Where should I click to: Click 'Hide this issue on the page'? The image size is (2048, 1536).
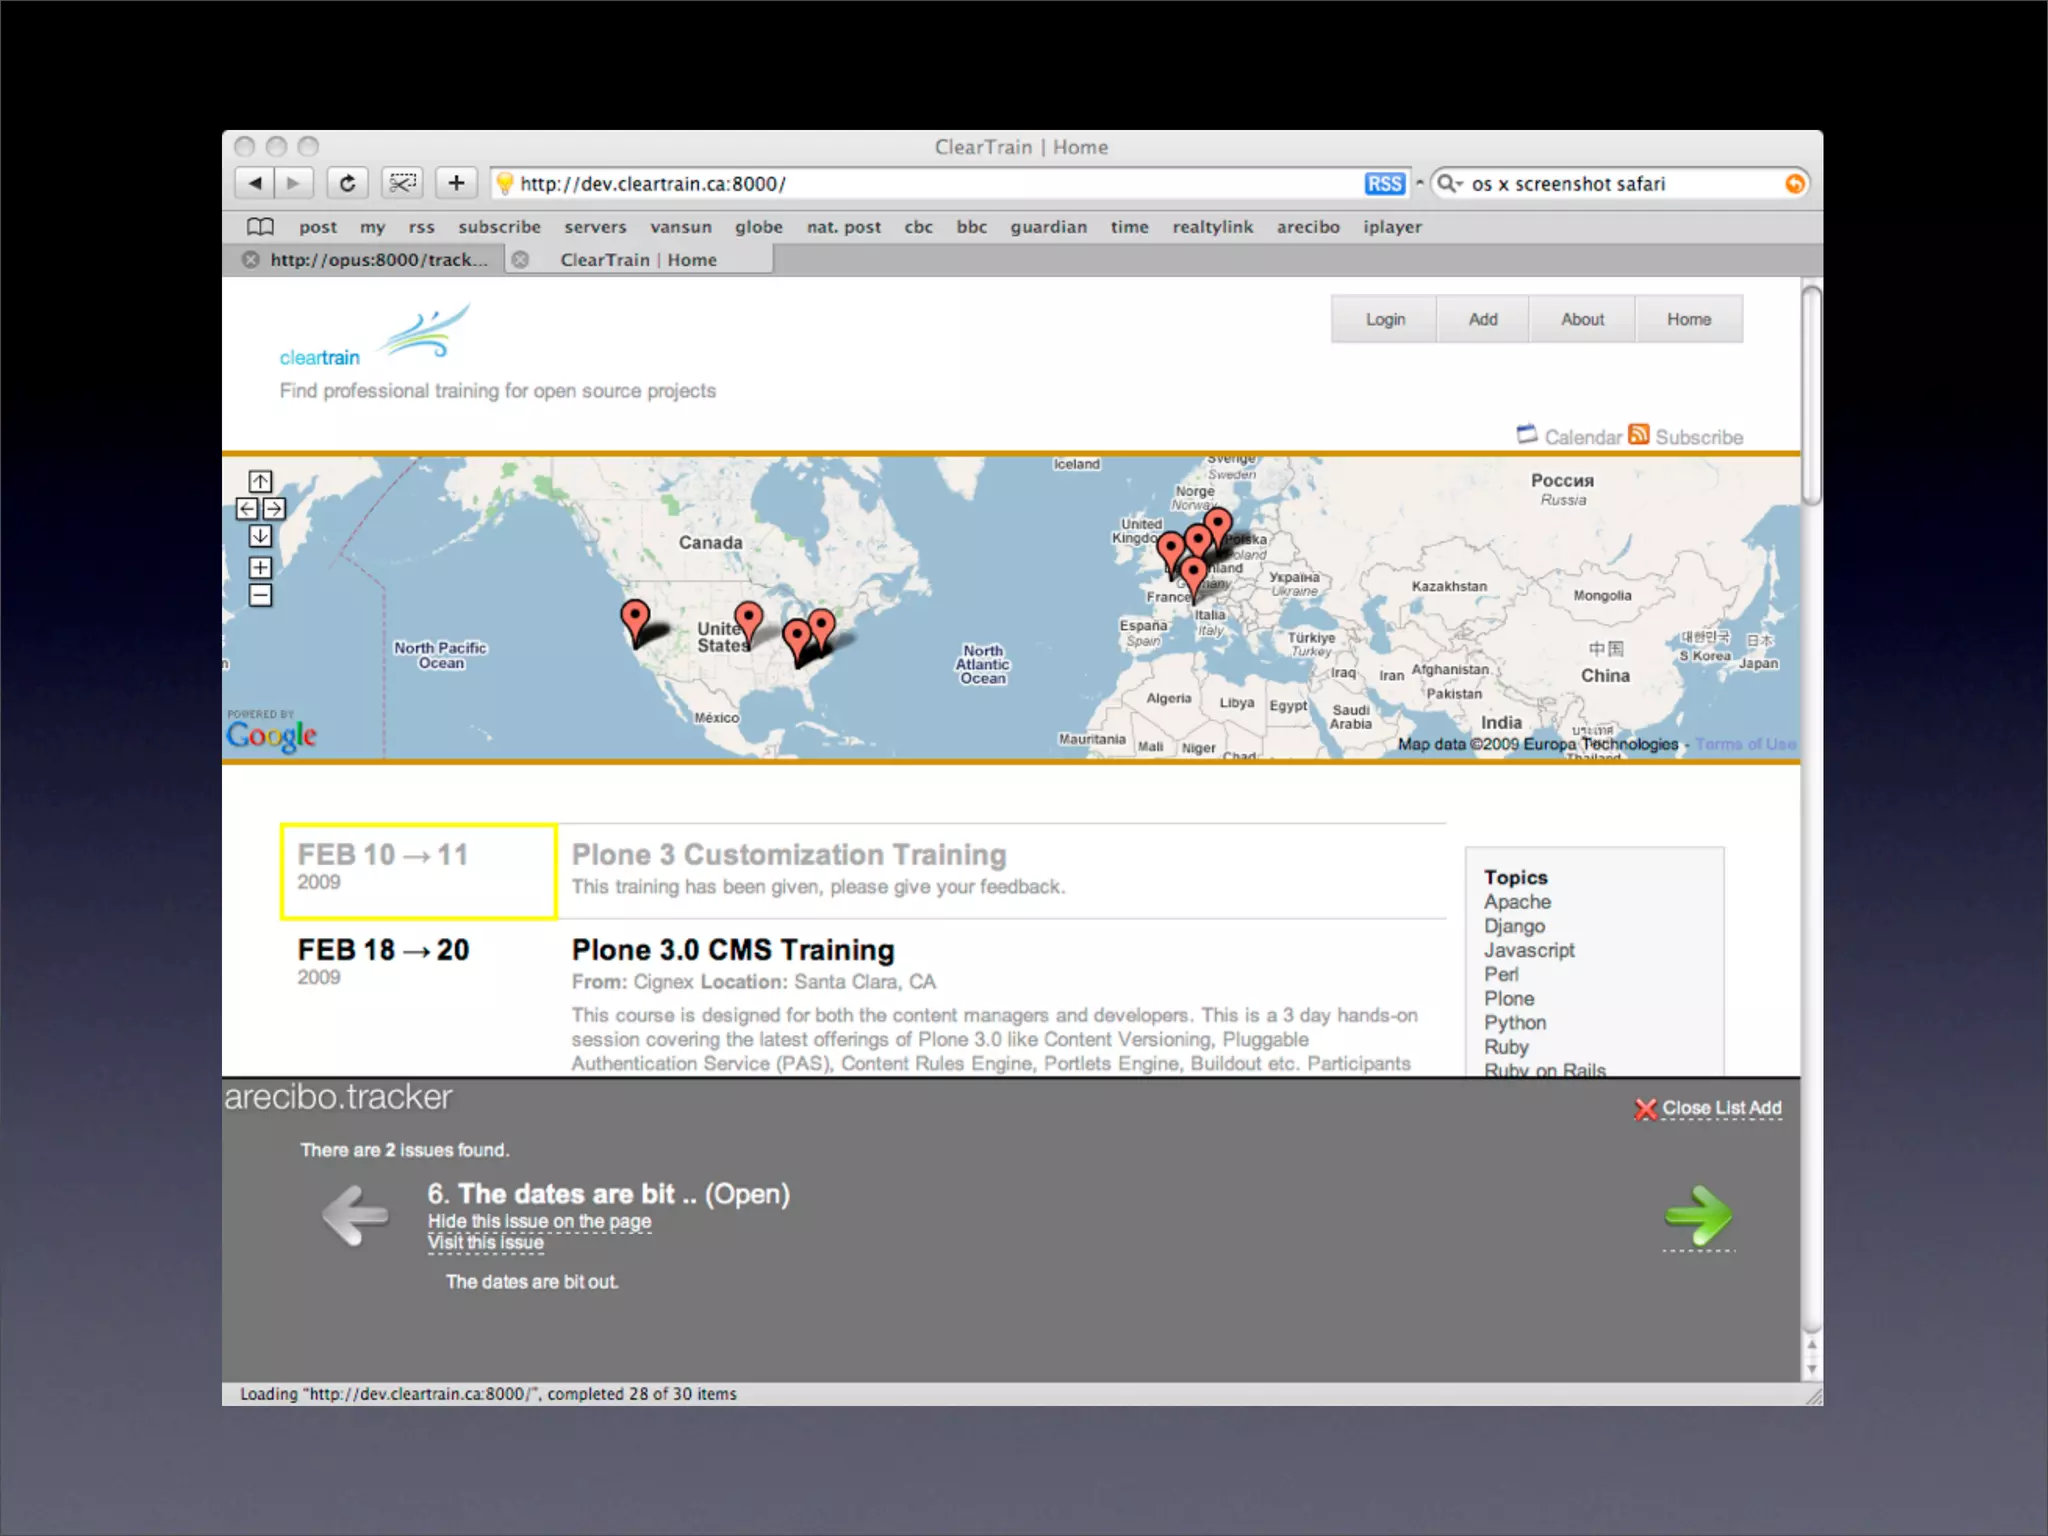point(539,1222)
